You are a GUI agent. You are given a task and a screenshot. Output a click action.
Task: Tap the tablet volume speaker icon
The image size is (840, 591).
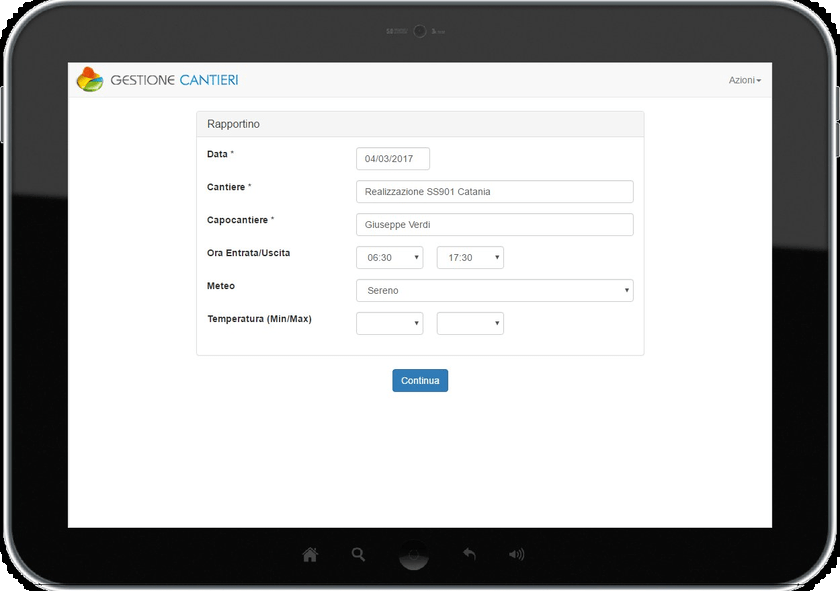[516, 554]
